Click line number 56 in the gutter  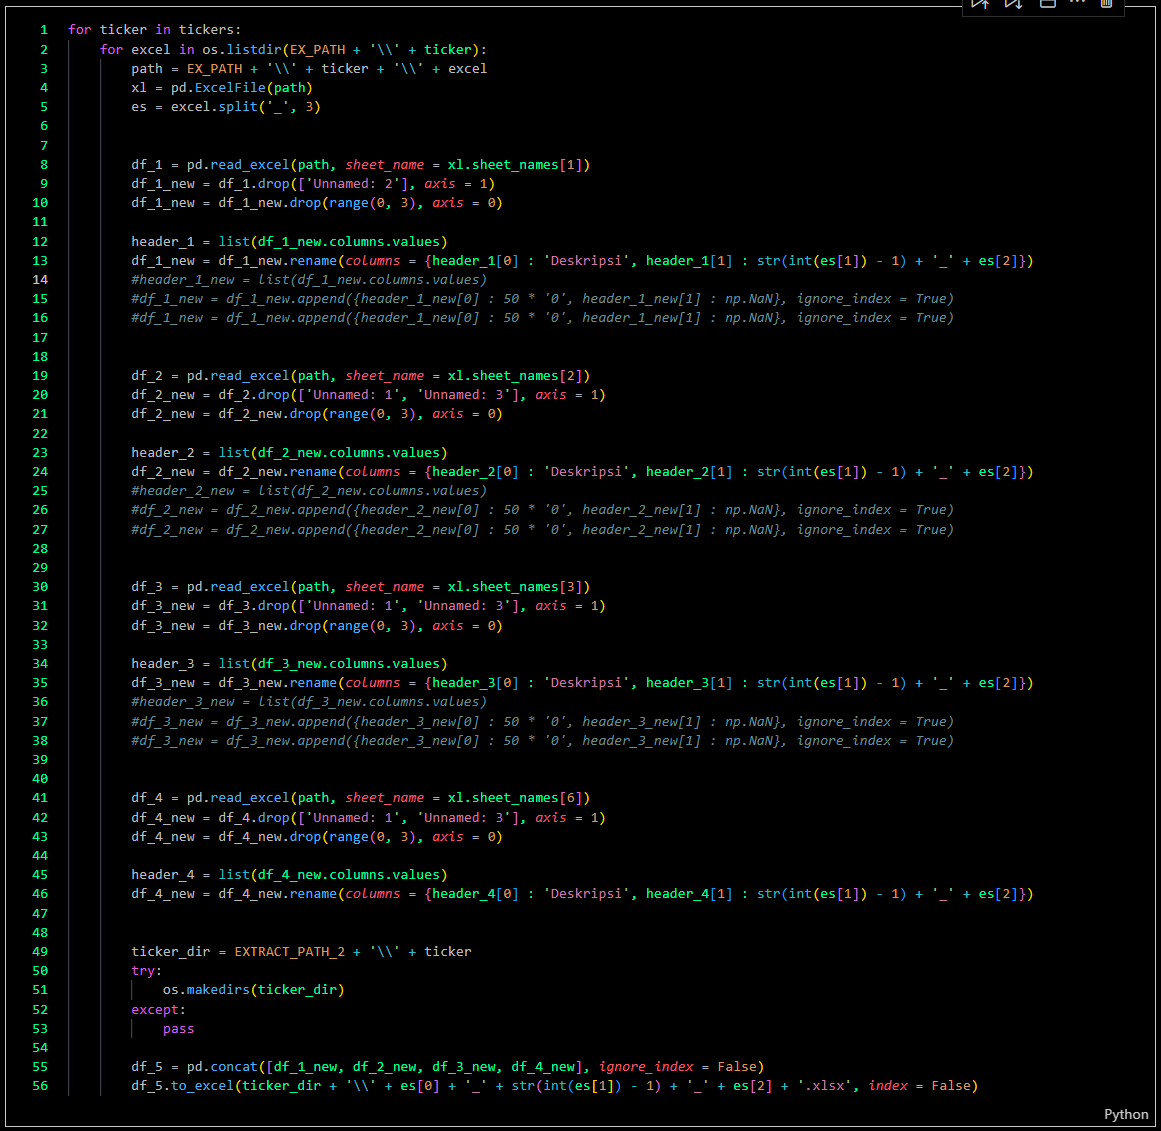coord(40,1086)
